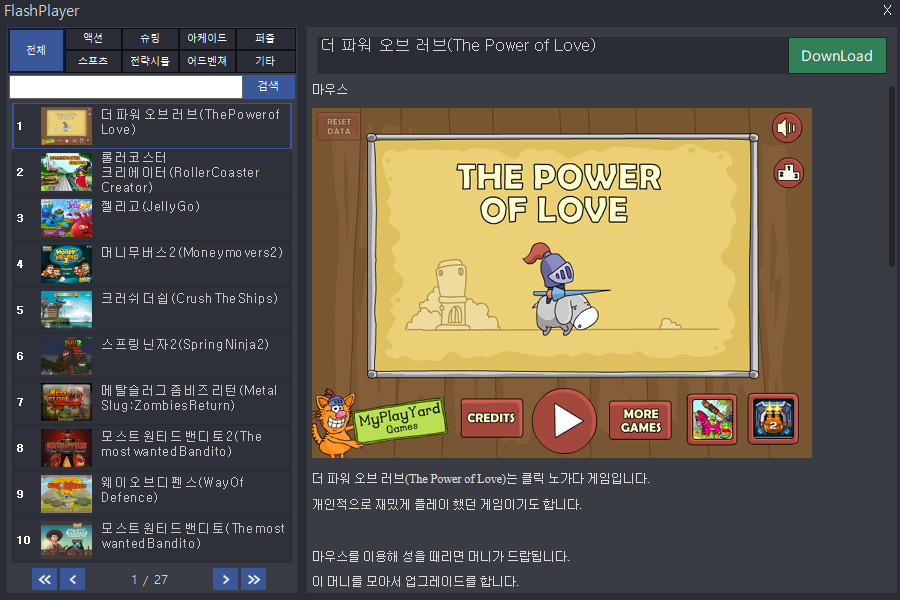This screenshot has height=600, width=900.
Task: Click the 검색 search button
Action: pyautogui.click(x=268, y=87)
